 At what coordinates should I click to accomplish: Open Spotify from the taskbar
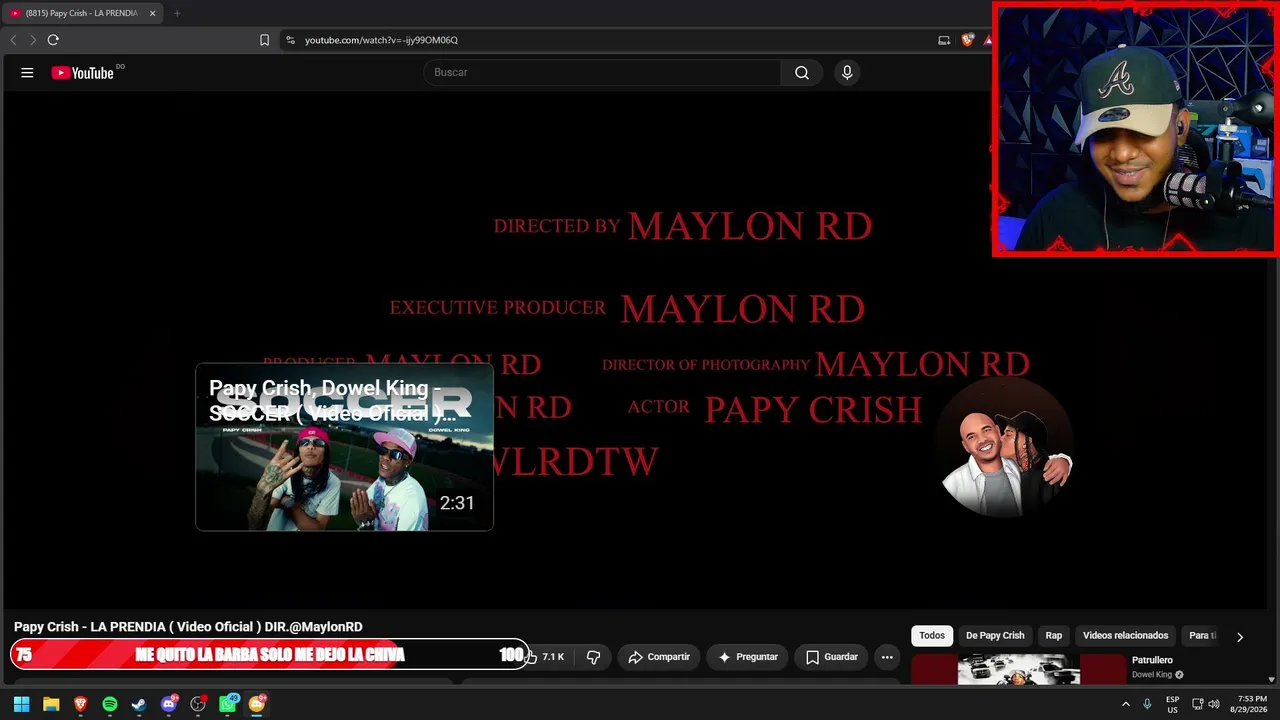click(x=110, y=704)
